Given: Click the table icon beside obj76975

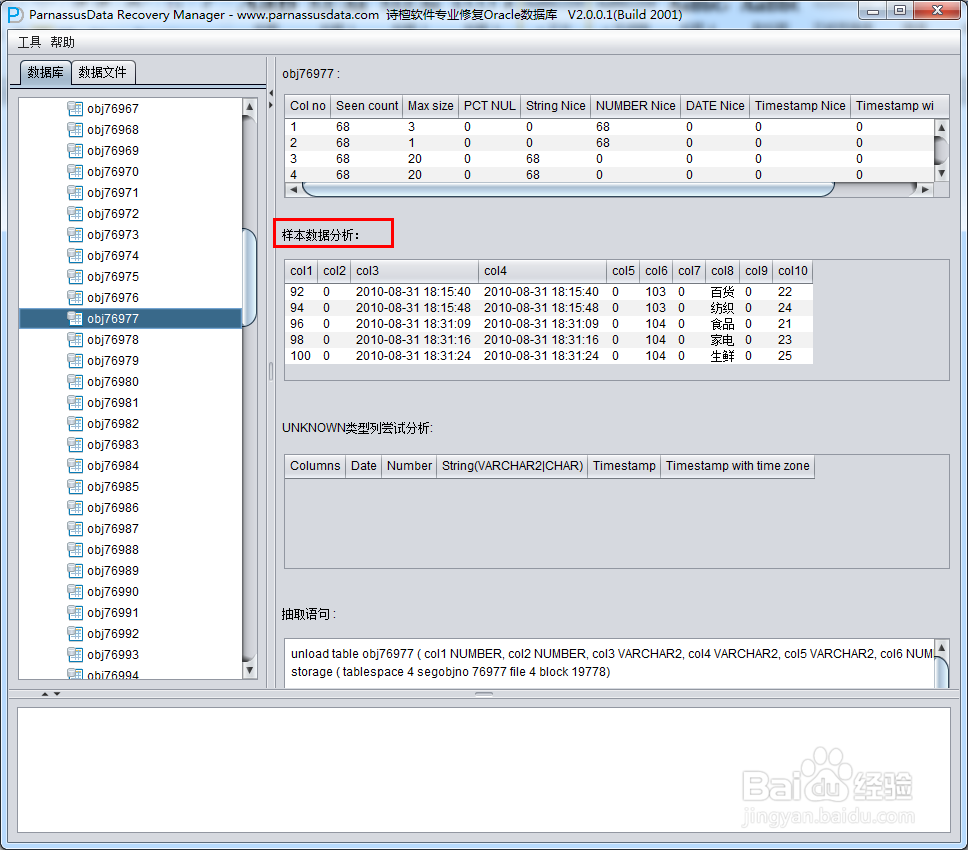Looking at the screenshot, I should click(75, 277).
